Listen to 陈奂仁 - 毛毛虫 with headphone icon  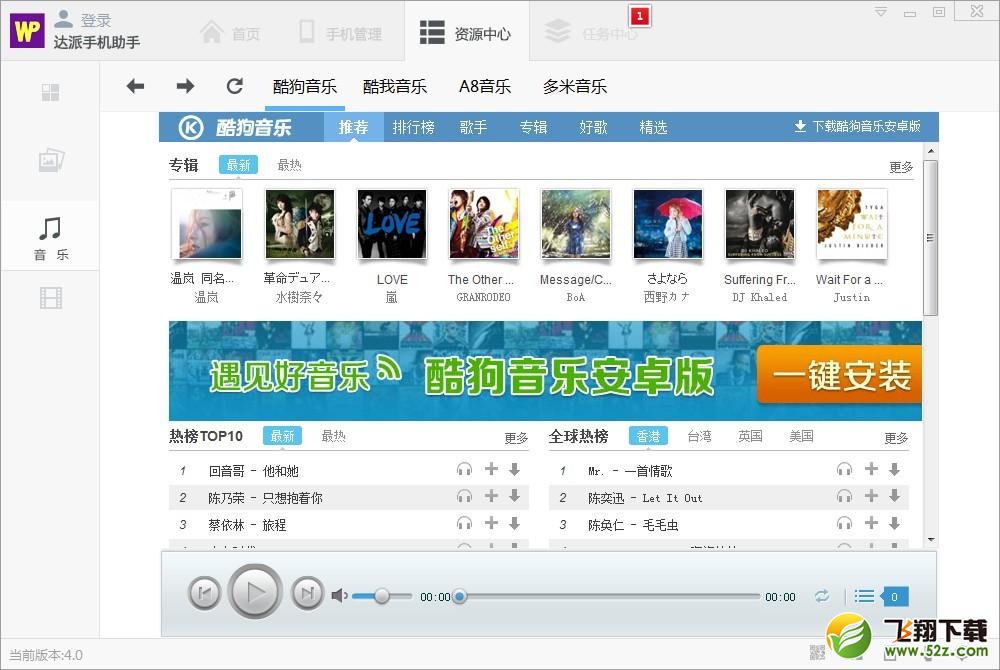(844, 524)
